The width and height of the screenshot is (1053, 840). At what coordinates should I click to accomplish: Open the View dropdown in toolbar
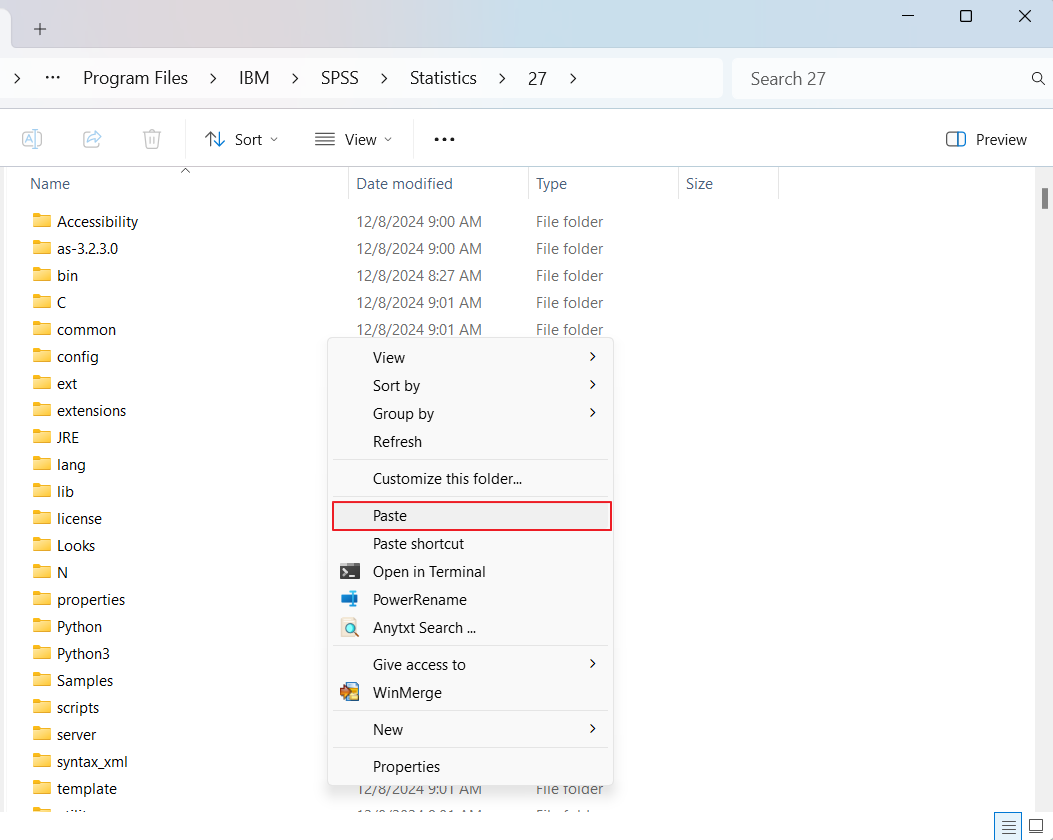(x=353, y=140)
